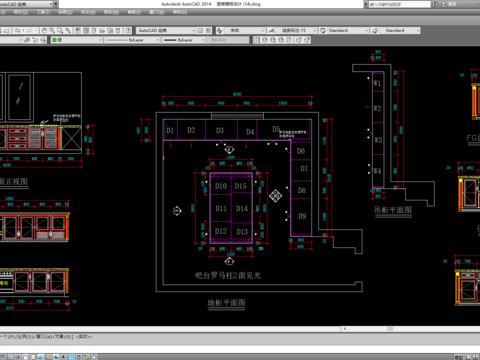Open the Text Style icon

tap(220, 30)
